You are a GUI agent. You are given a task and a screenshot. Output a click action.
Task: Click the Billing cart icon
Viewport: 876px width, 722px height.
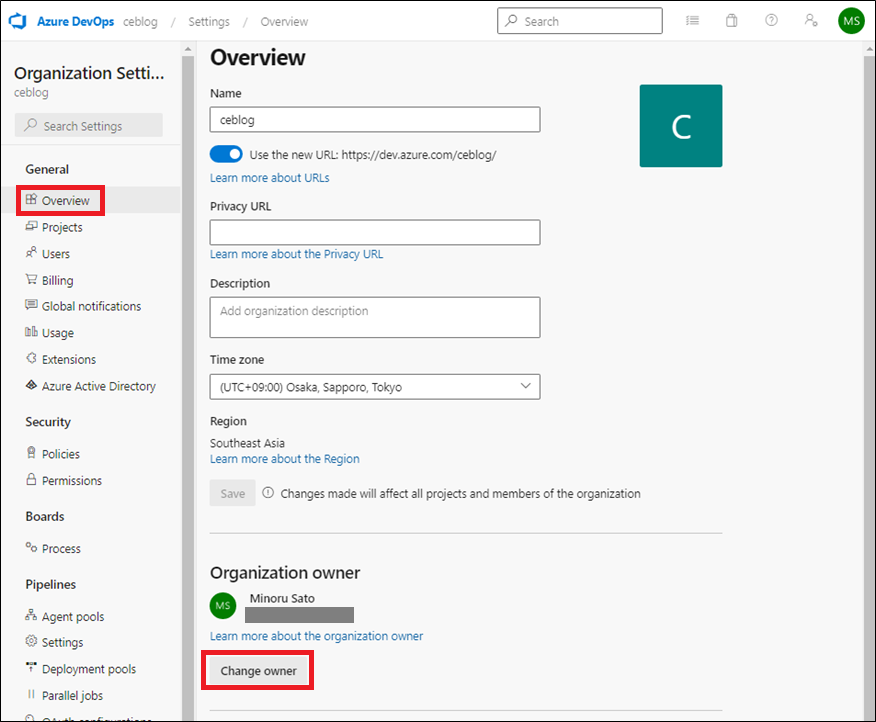coord(31,279)
